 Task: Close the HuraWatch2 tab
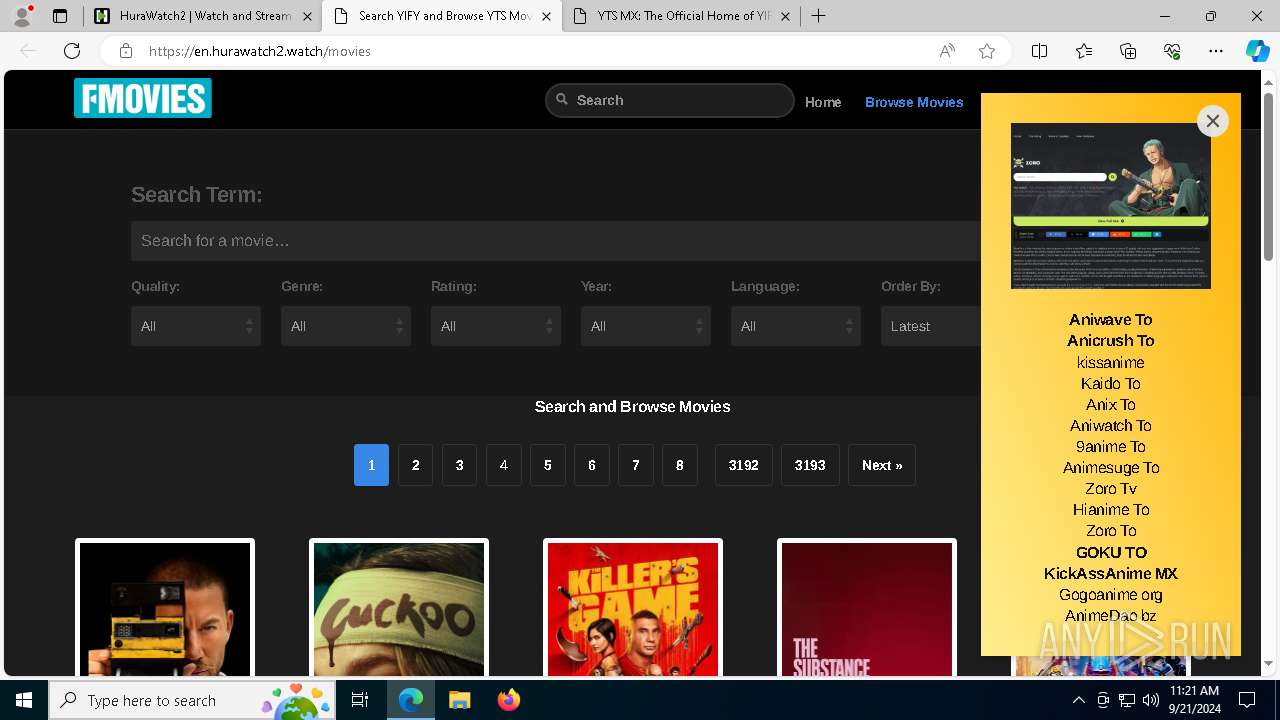pyautogui.click(x=306, y=16)
